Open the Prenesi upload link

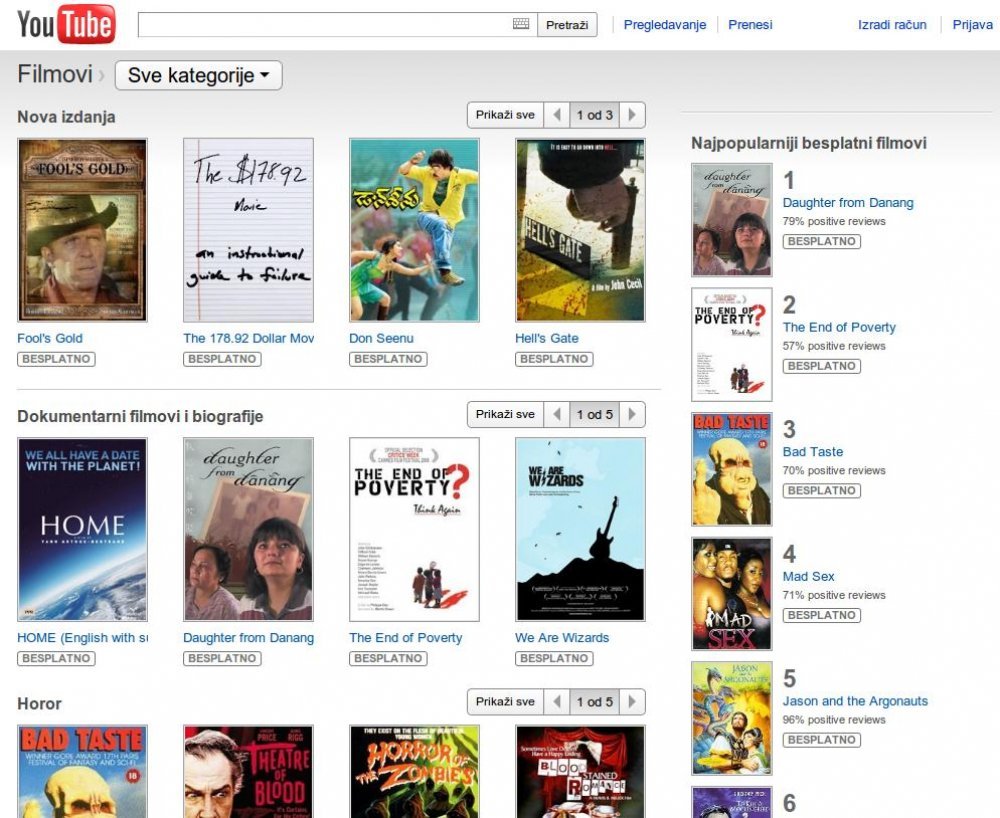click(x=750, y=25)
